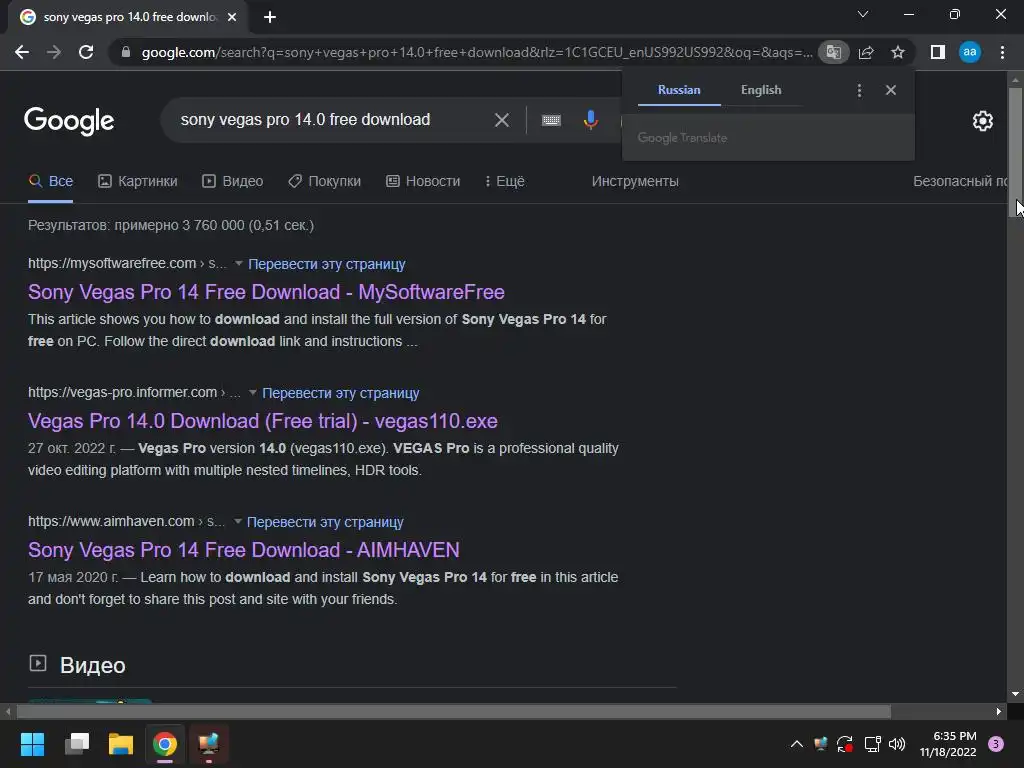Image resolution: width=1024 pixels, height=768 pixels.
Task: Click the Безопасный поиск label
Action: [x=960, y=181]
